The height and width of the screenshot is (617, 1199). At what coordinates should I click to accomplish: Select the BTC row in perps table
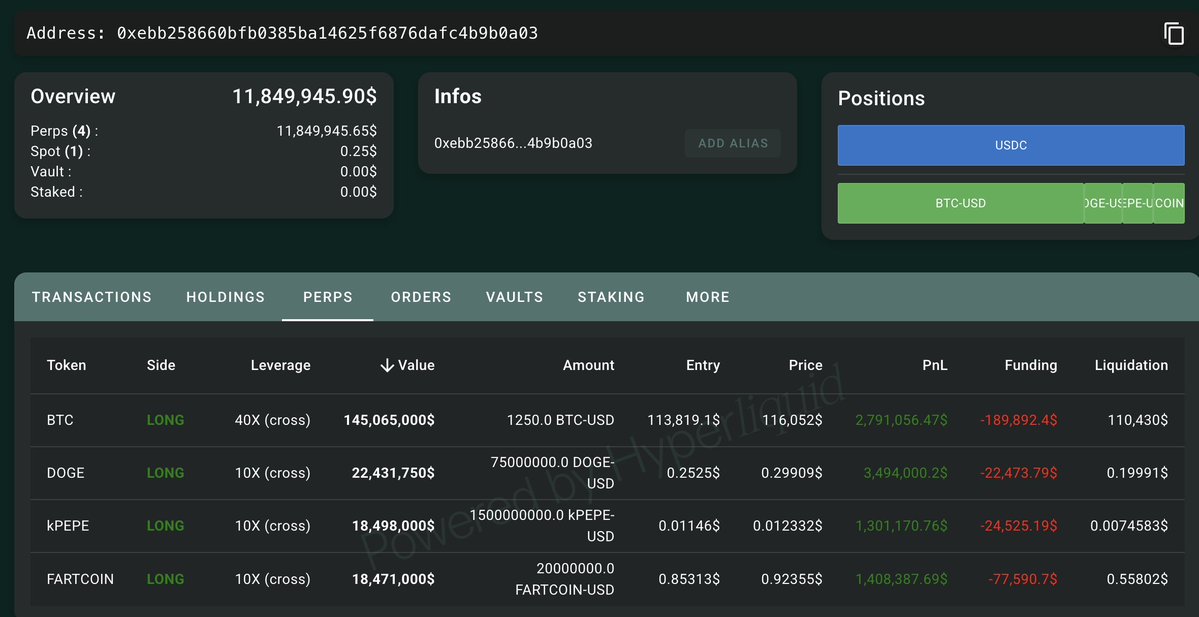tap(607, 421)
